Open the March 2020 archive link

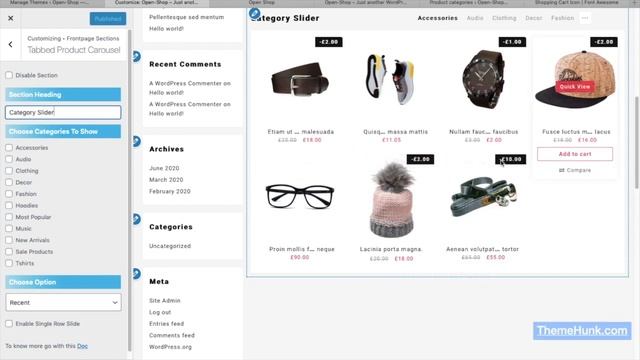(166, 180)
